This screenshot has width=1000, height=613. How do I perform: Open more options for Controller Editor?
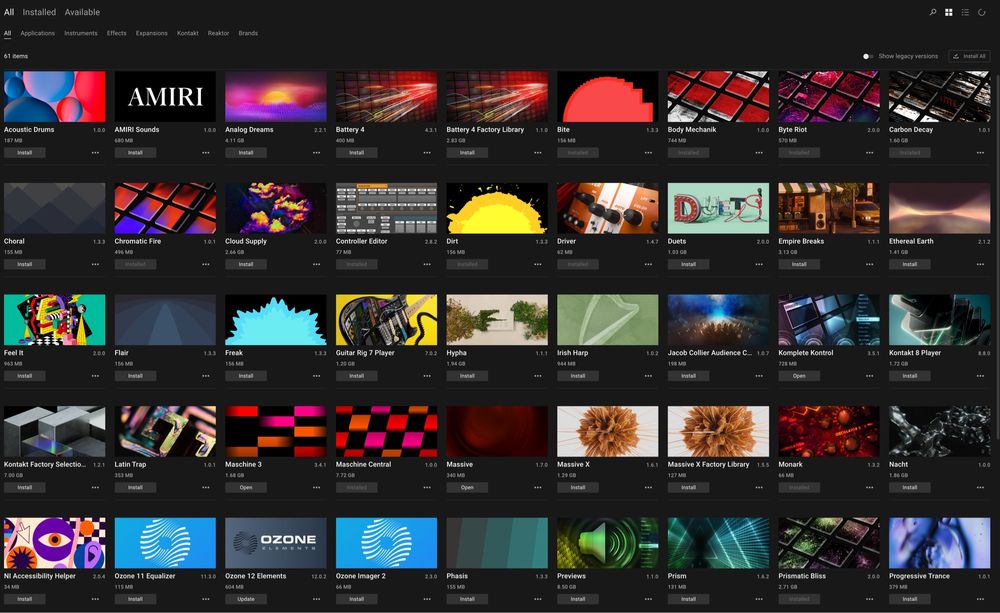[x=427, y=265]
